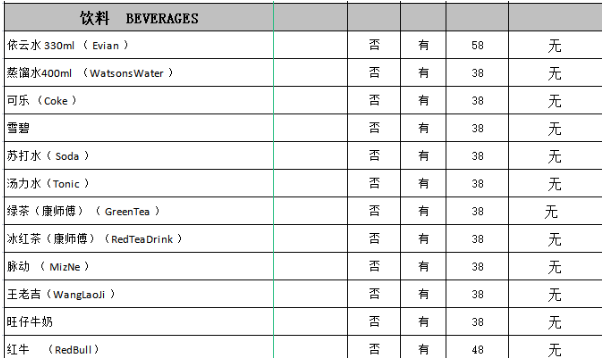The image size is (603, 363).
Task: Click the 苏打水 (Soda) cell
Action: (139, 156)
